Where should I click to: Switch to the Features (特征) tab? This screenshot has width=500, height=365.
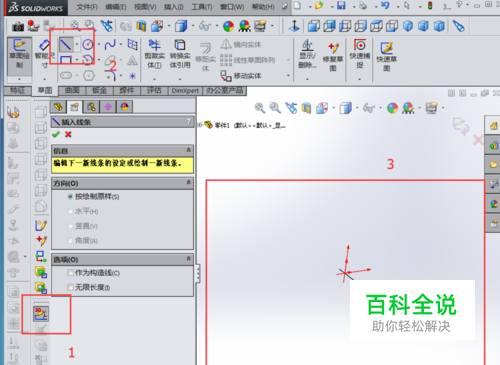point(18,90)
